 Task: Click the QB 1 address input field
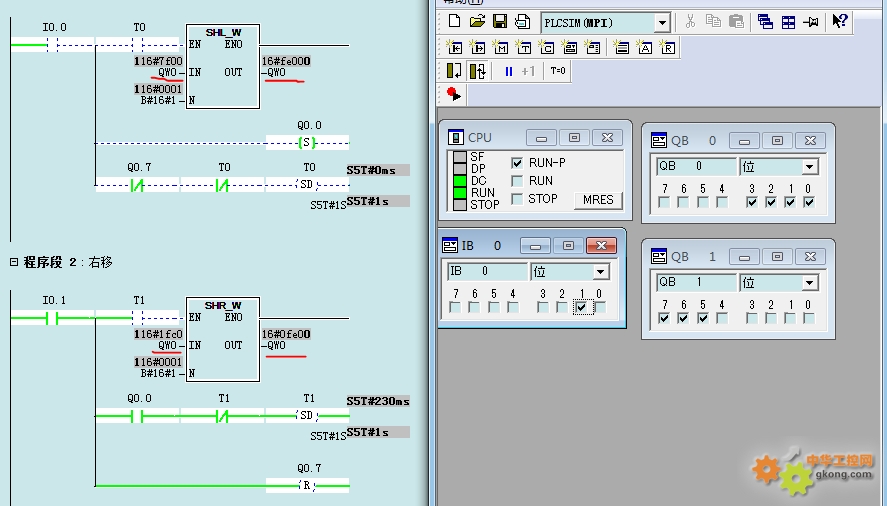[x=696, y=282]
